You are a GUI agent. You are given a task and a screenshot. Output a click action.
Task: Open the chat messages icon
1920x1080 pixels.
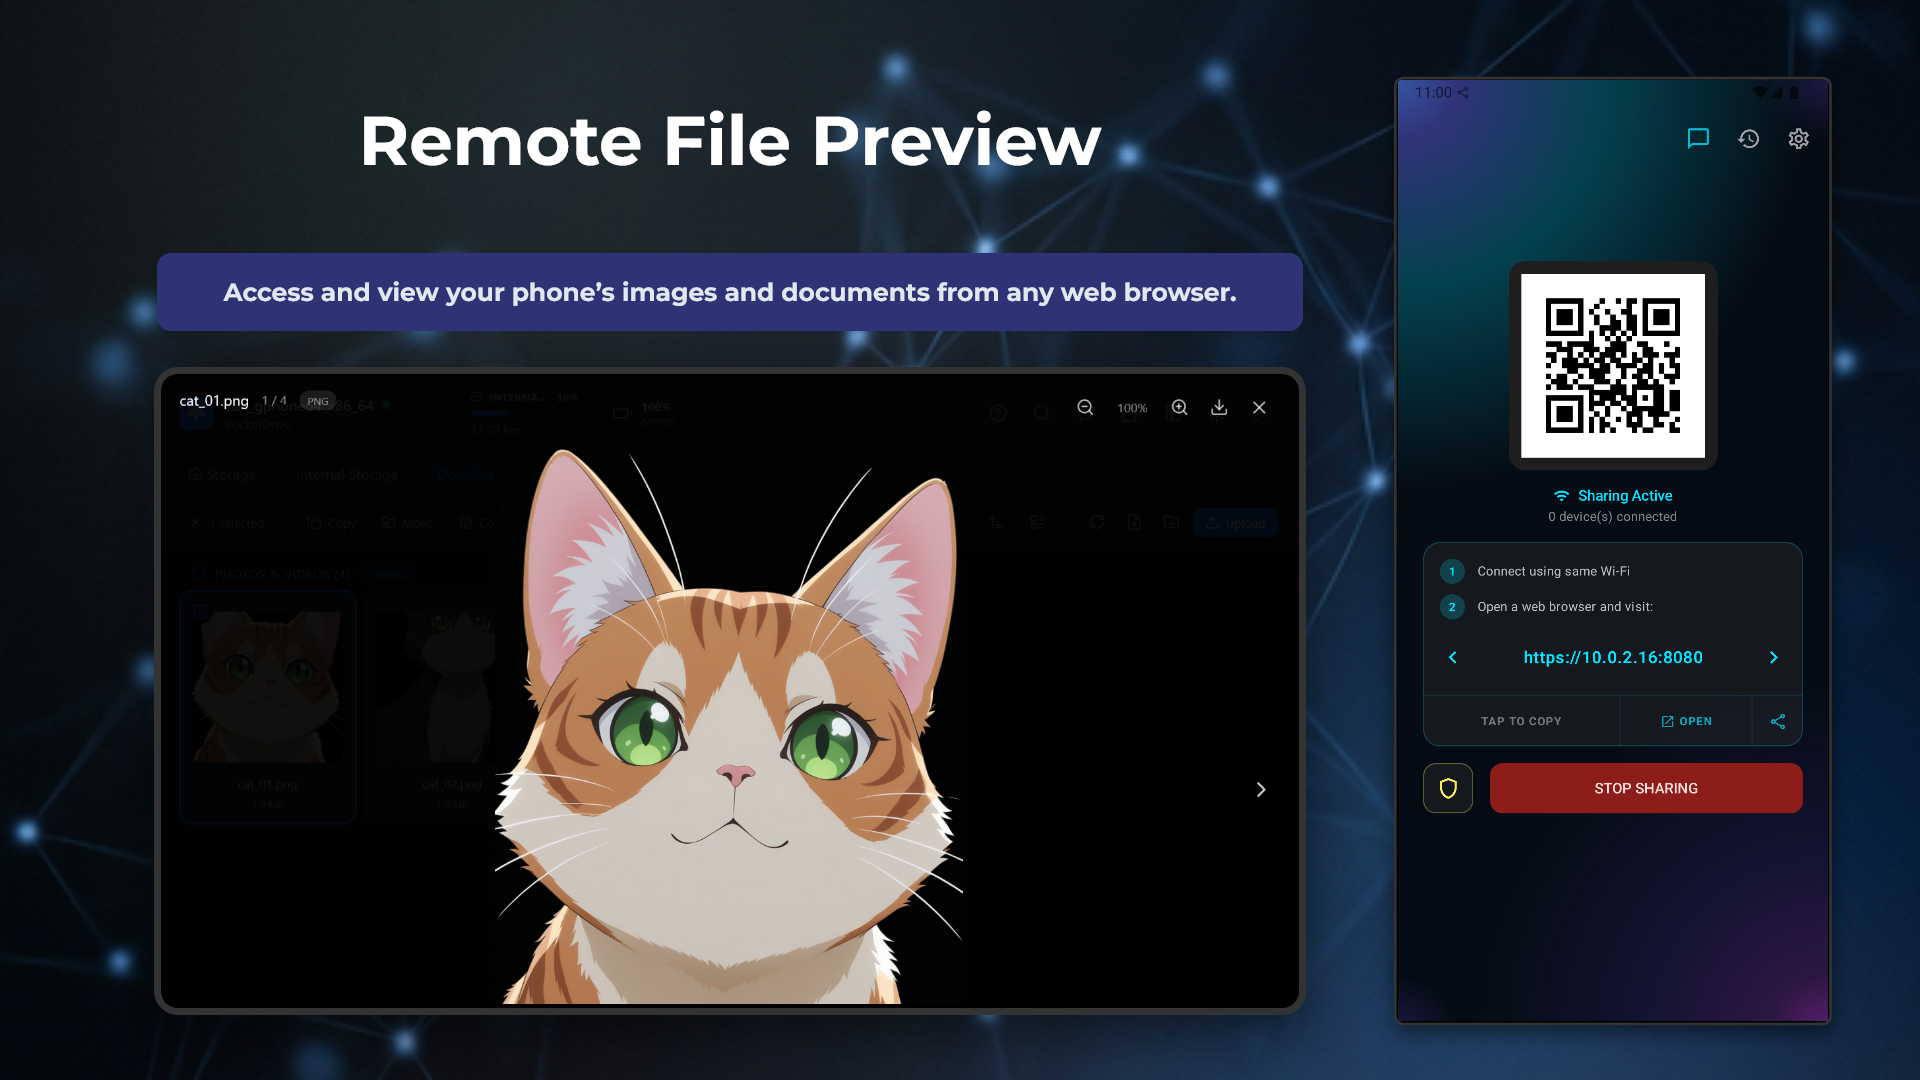(1698, 139)
